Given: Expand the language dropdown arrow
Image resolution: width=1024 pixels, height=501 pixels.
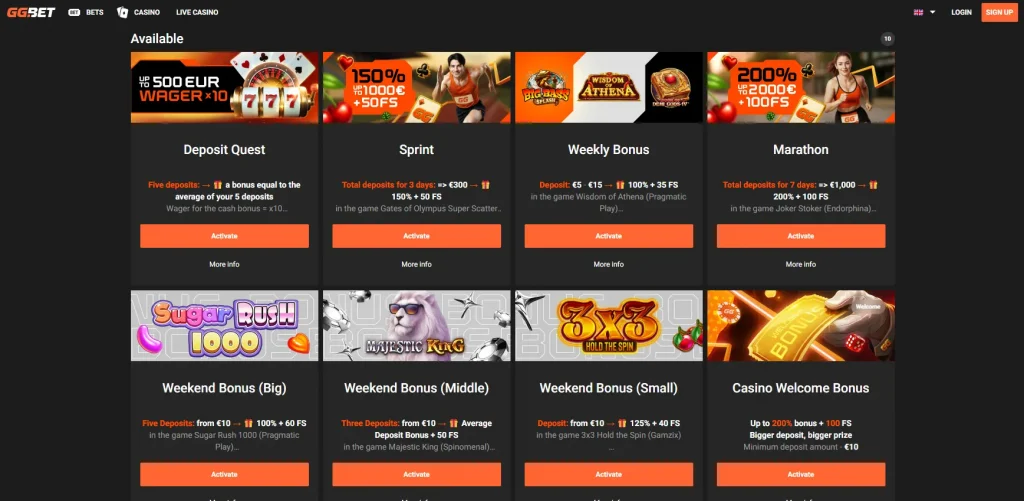Looking at the screenshot, I should coord(933,12).
